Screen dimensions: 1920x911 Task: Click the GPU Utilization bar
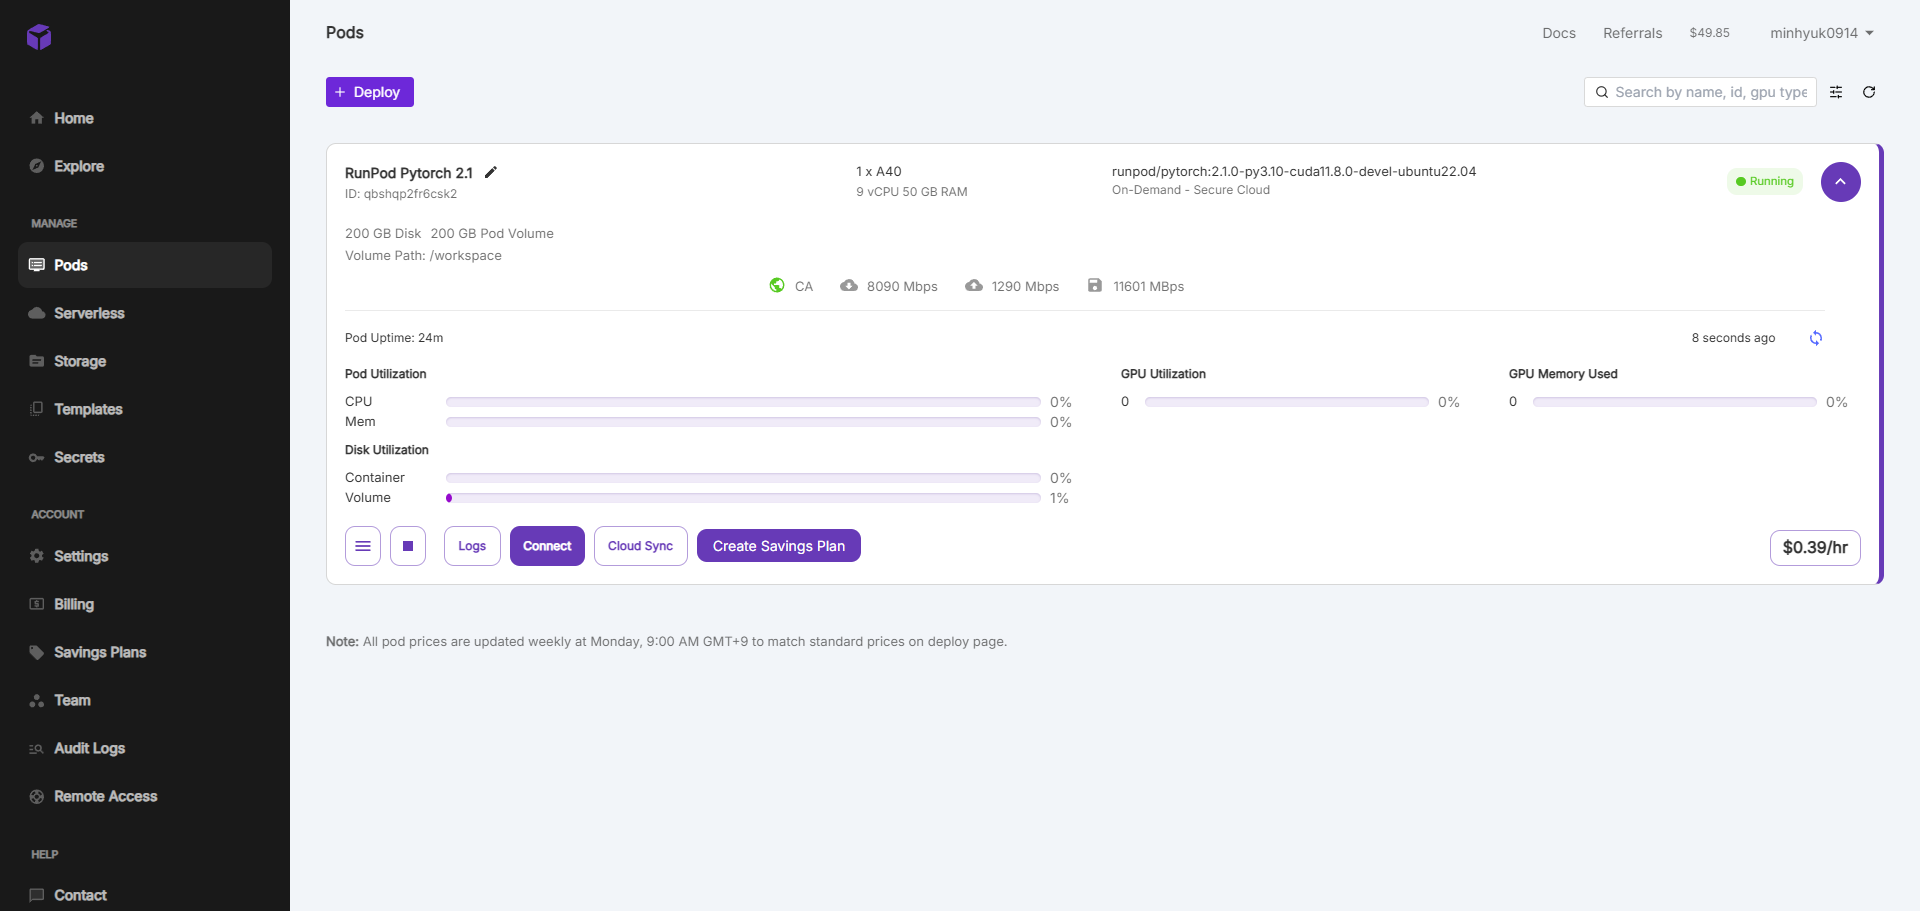pyautogui.click(x=1286, y=402)
